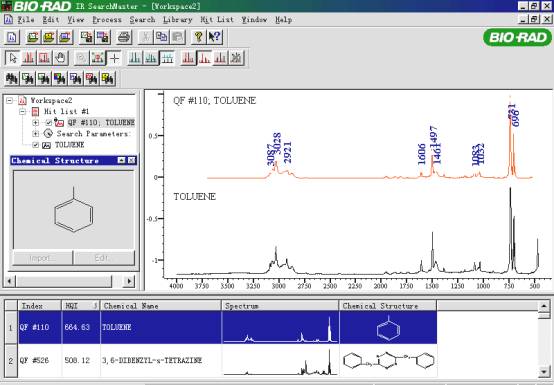Viewport: 554px width, 385px height.
Task: Click the yellow Help key icon
Action: [199, 37]
